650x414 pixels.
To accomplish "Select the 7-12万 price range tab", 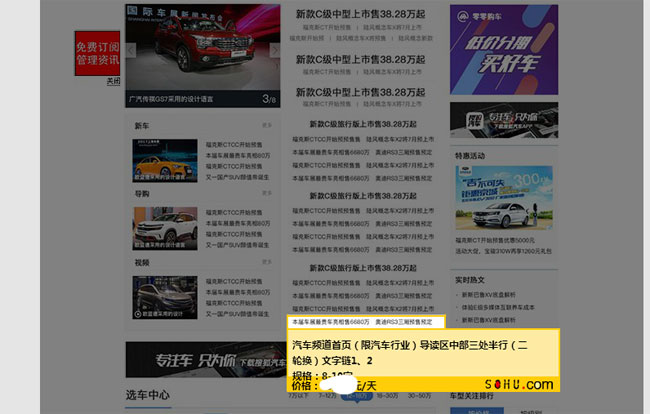I will coord(327,396).
